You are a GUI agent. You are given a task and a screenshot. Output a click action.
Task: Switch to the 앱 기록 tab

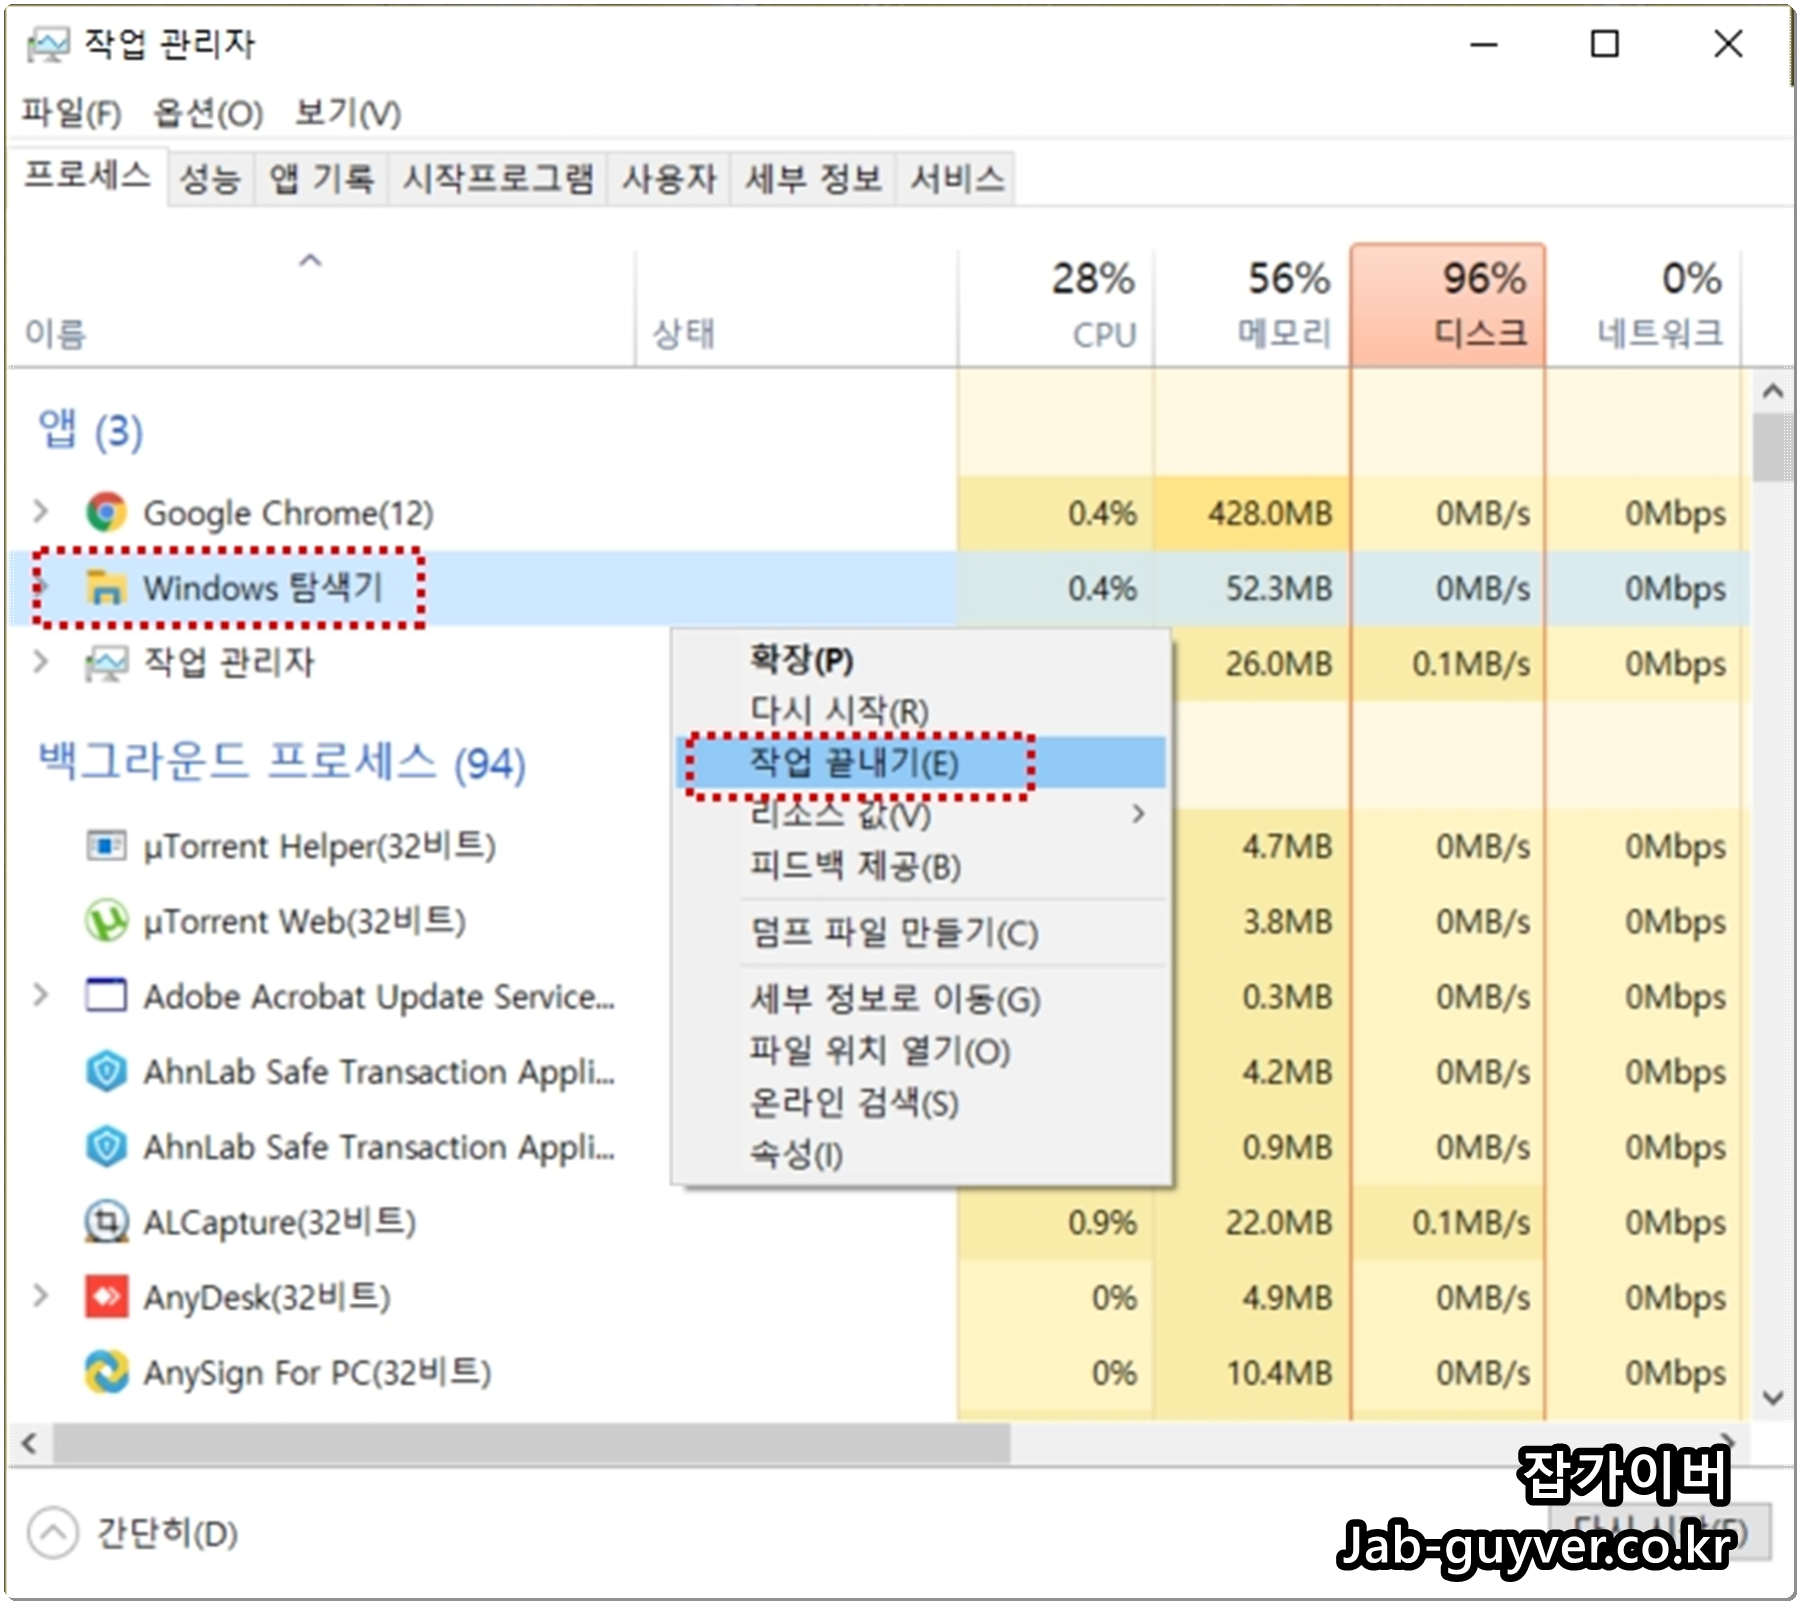pos(321,179)
